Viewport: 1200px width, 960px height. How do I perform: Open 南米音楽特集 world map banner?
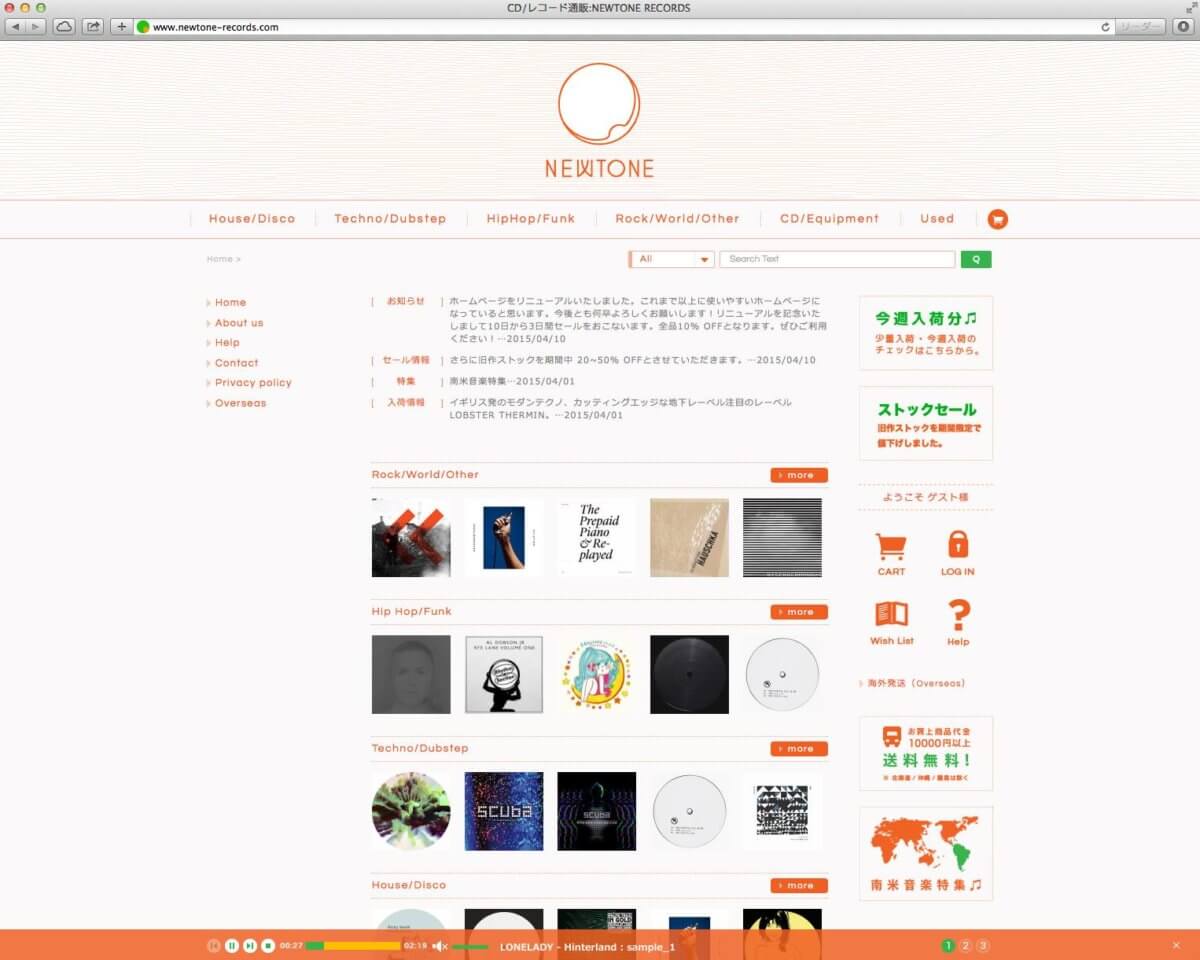pyautogui.click(x=926, y=854)
